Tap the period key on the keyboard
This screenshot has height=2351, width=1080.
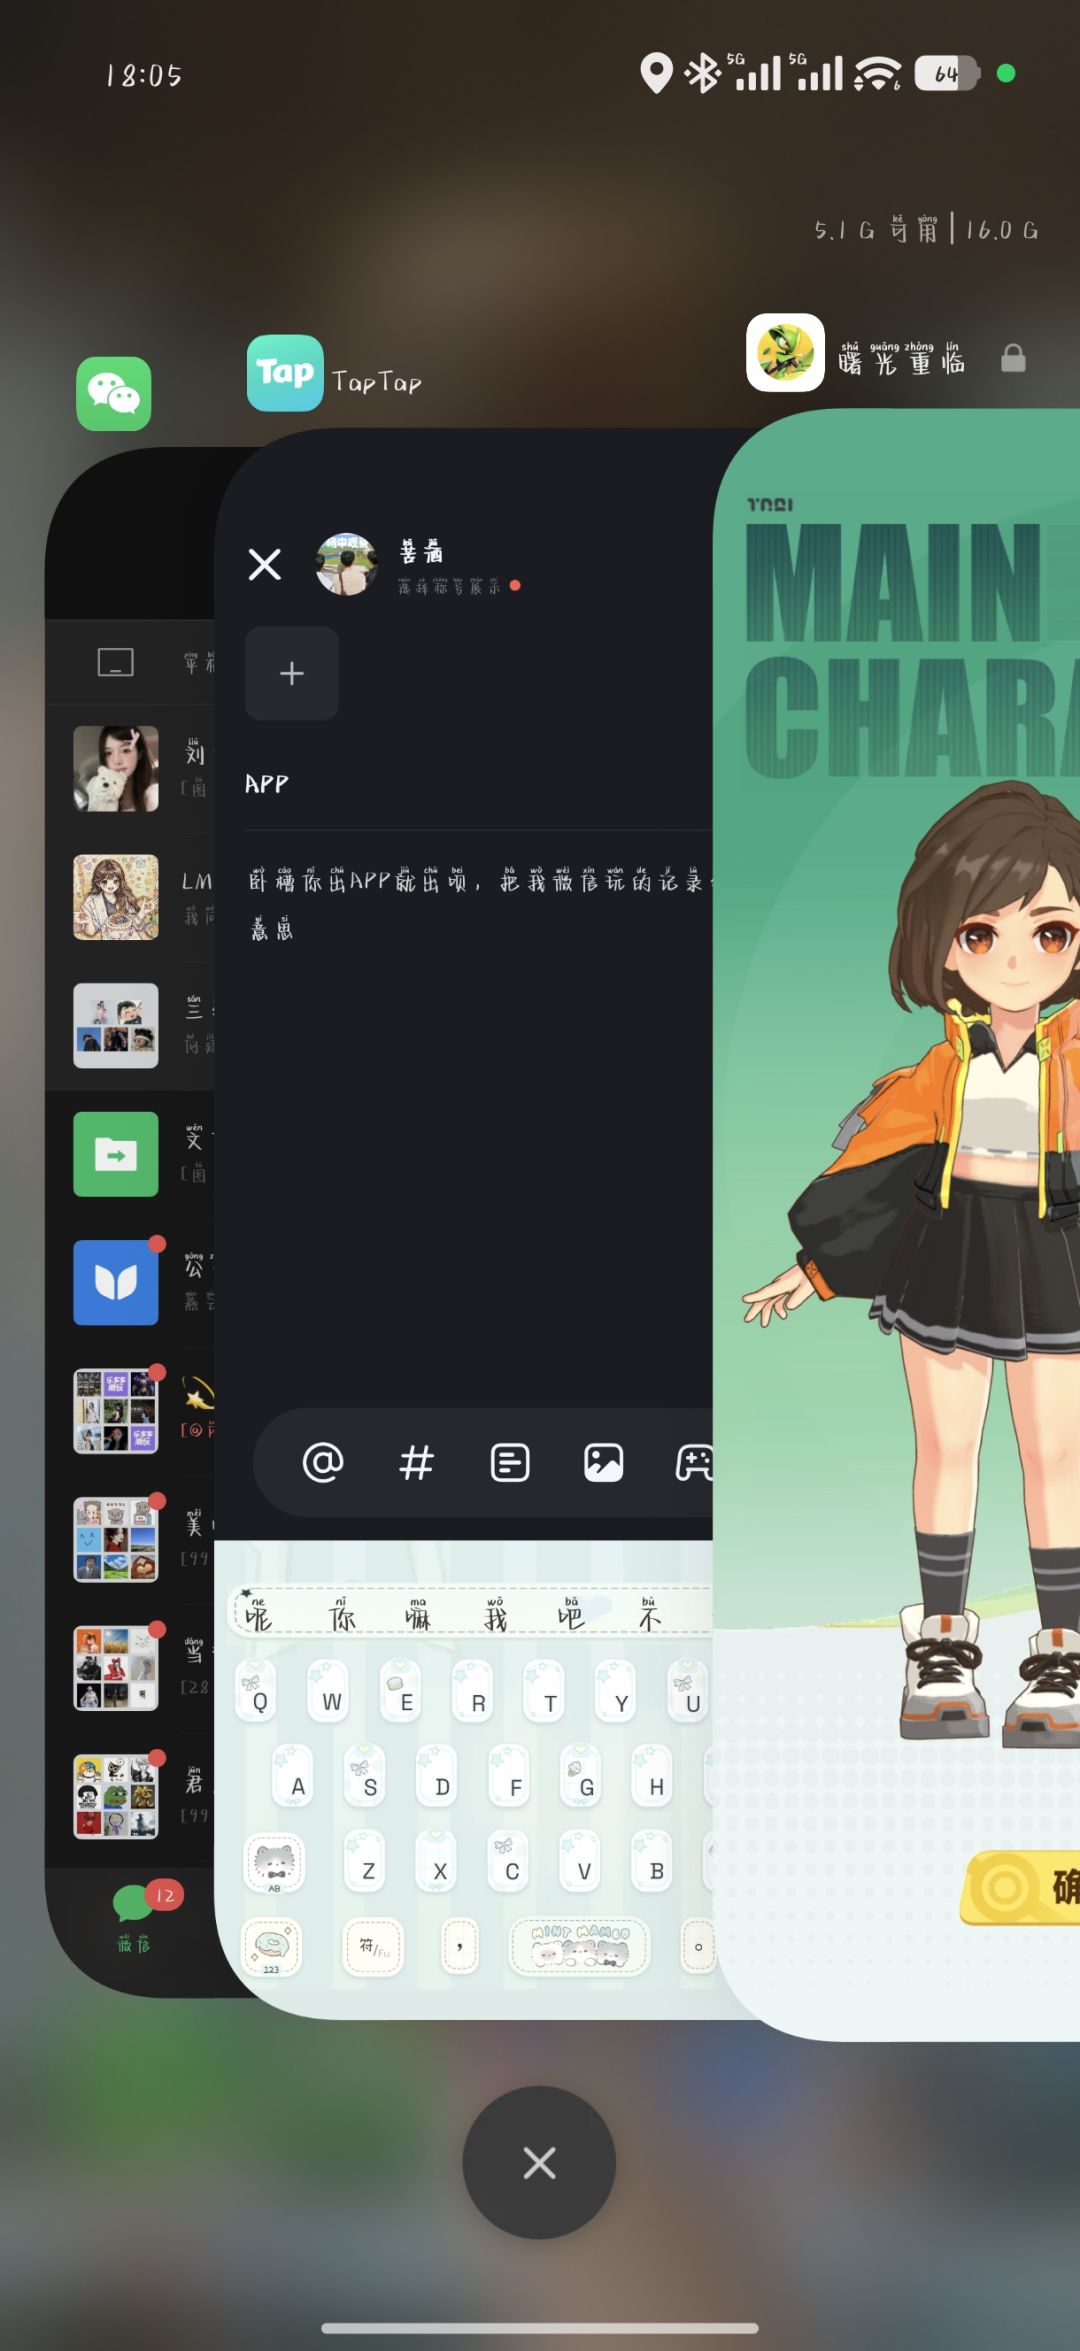coord(698,1946)
